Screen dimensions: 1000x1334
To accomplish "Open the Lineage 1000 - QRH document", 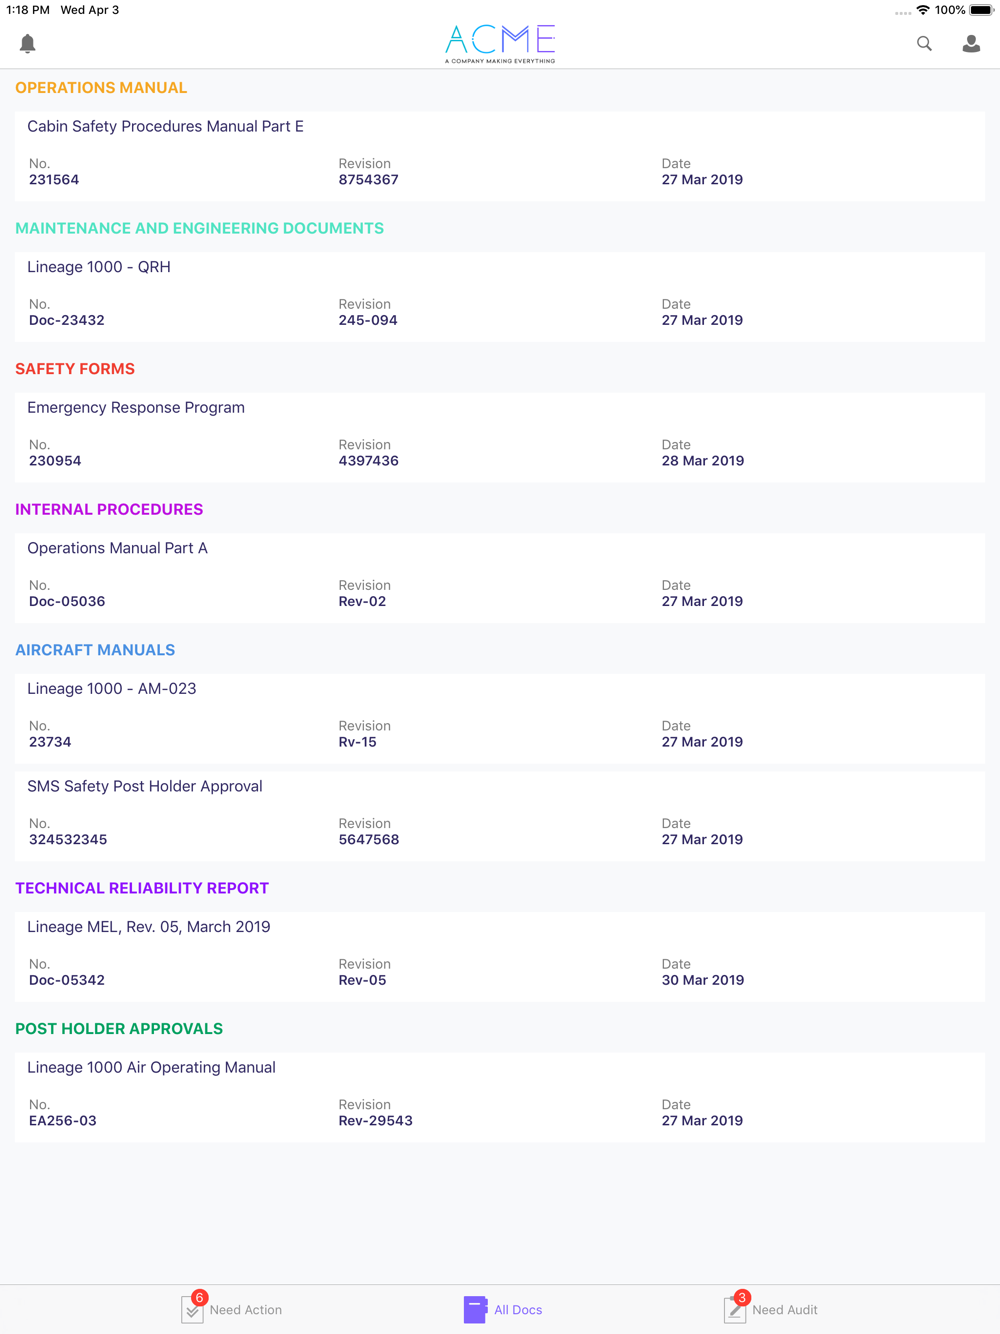I will [x=99, y=267].
